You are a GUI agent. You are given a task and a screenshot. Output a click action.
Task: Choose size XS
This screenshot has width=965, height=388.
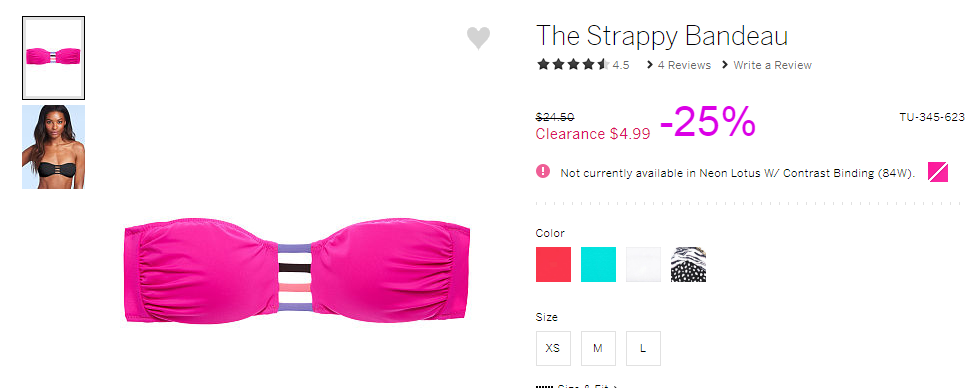coord(553,348)
